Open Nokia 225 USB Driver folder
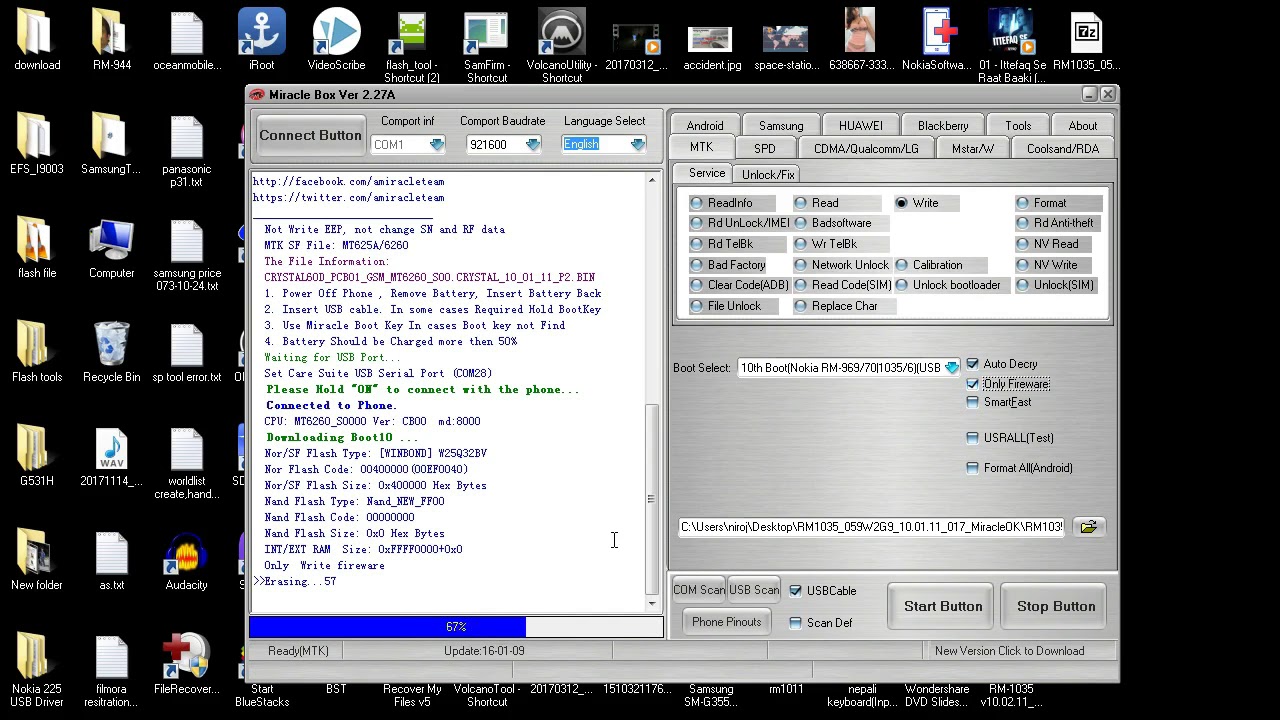 coord(37,670)
